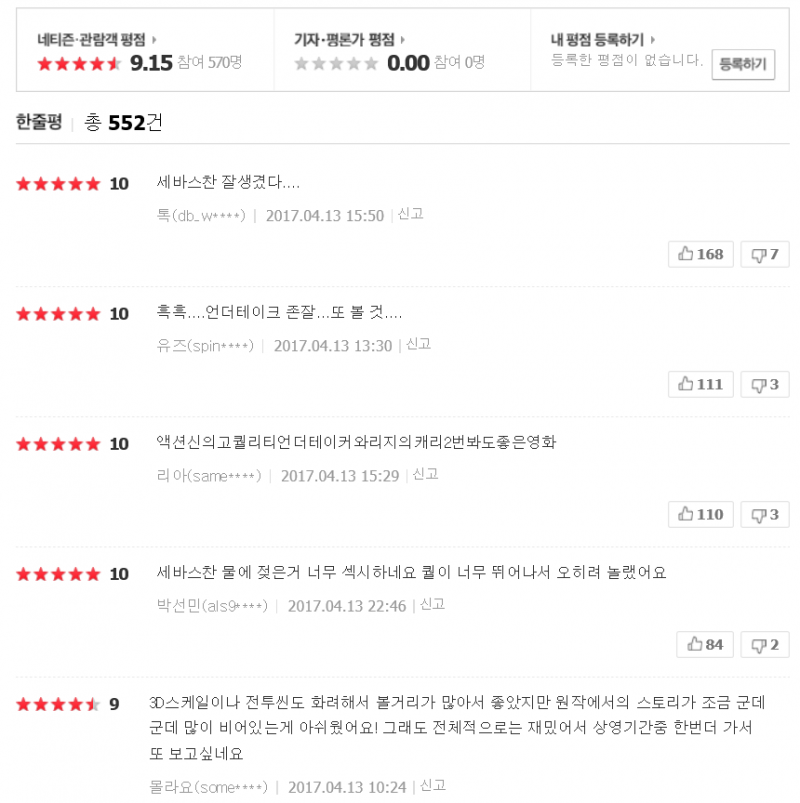The width and height of the screenshot is (800, 803).
Task: Select the 한줄평 tab heading
Action: (x=39, y=122)
